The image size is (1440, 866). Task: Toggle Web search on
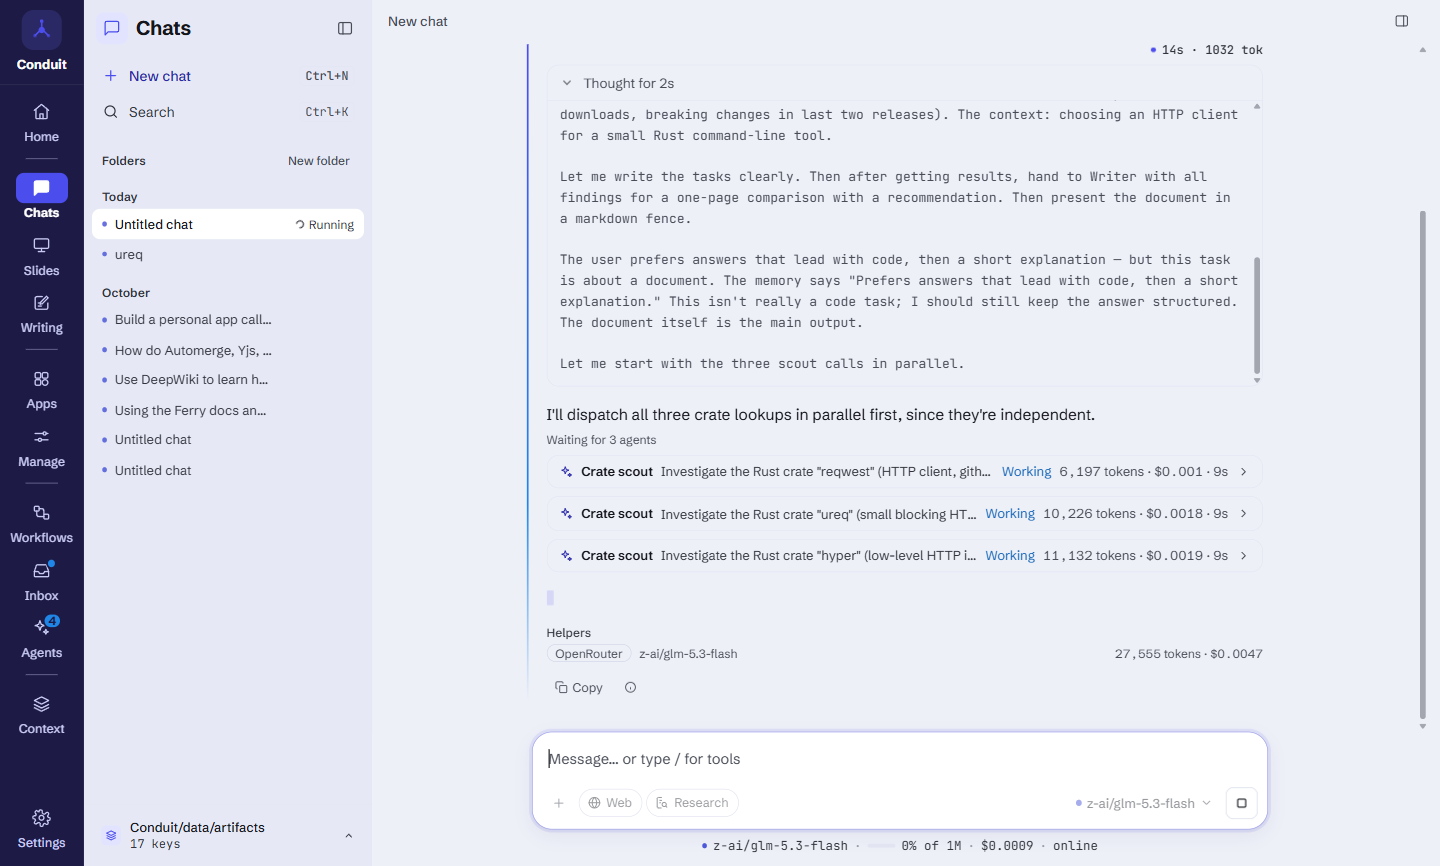point(610,803)
